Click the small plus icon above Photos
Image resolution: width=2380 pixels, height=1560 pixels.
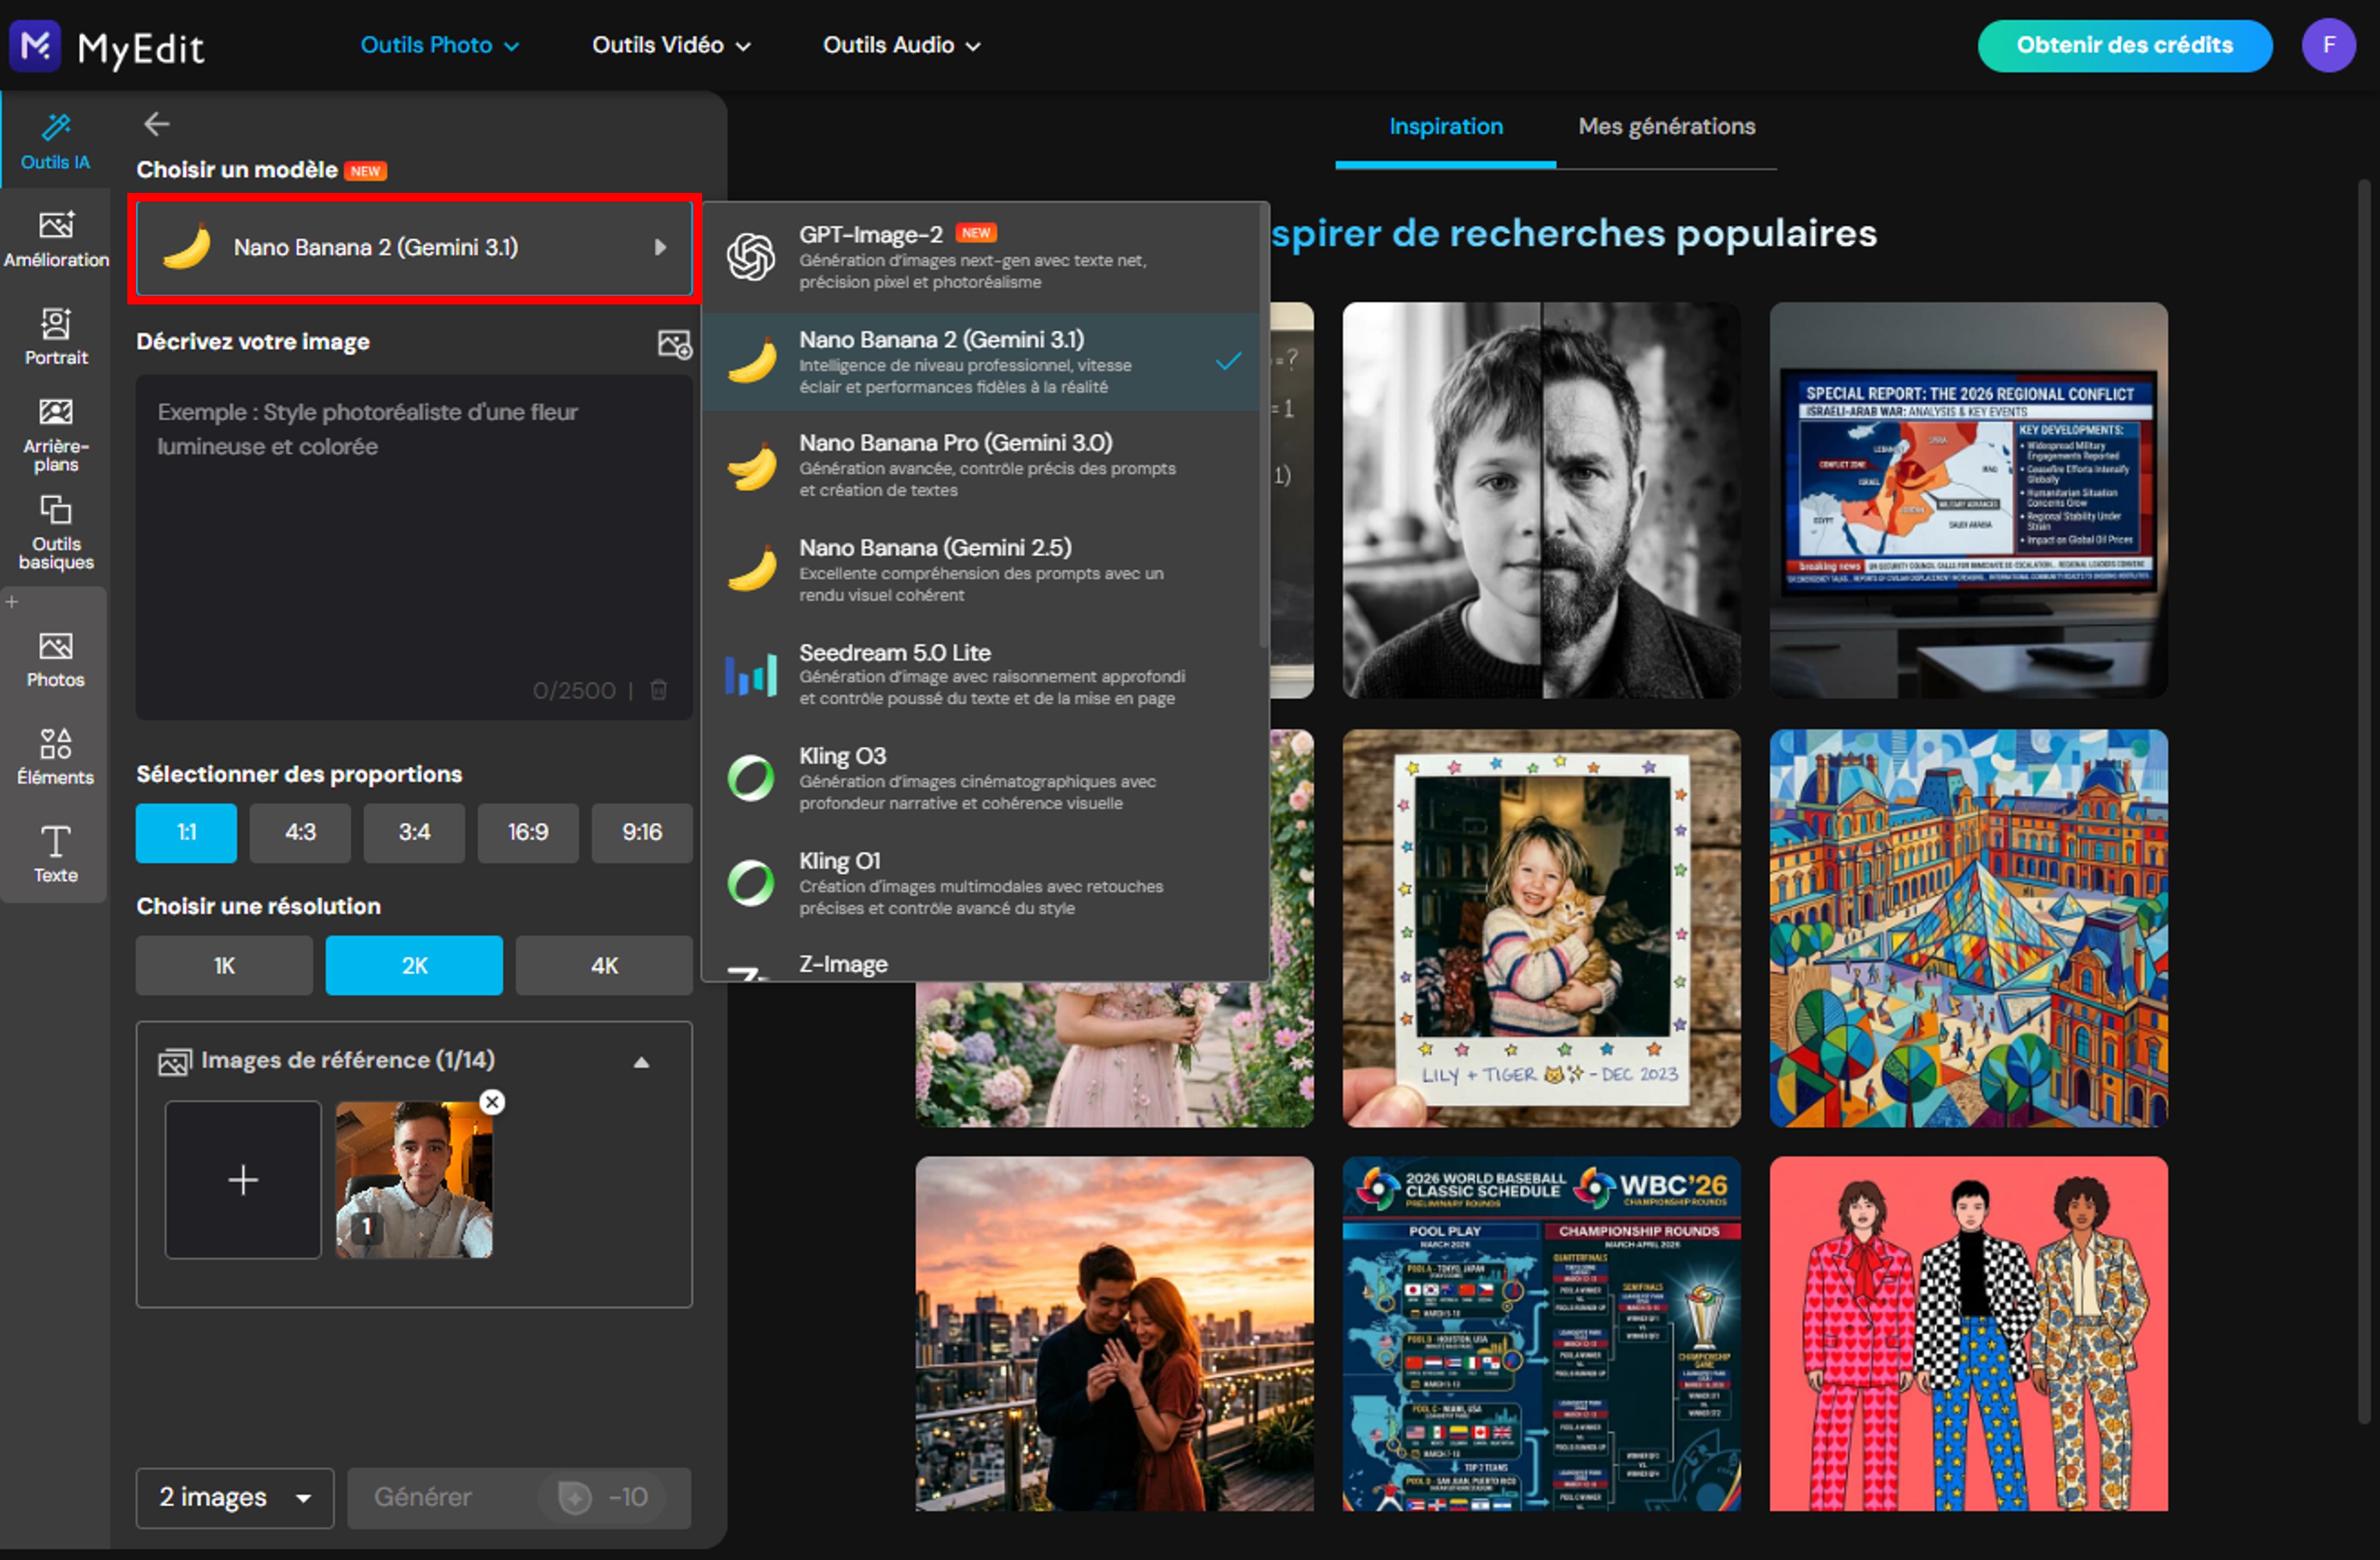tap(12, 602)
